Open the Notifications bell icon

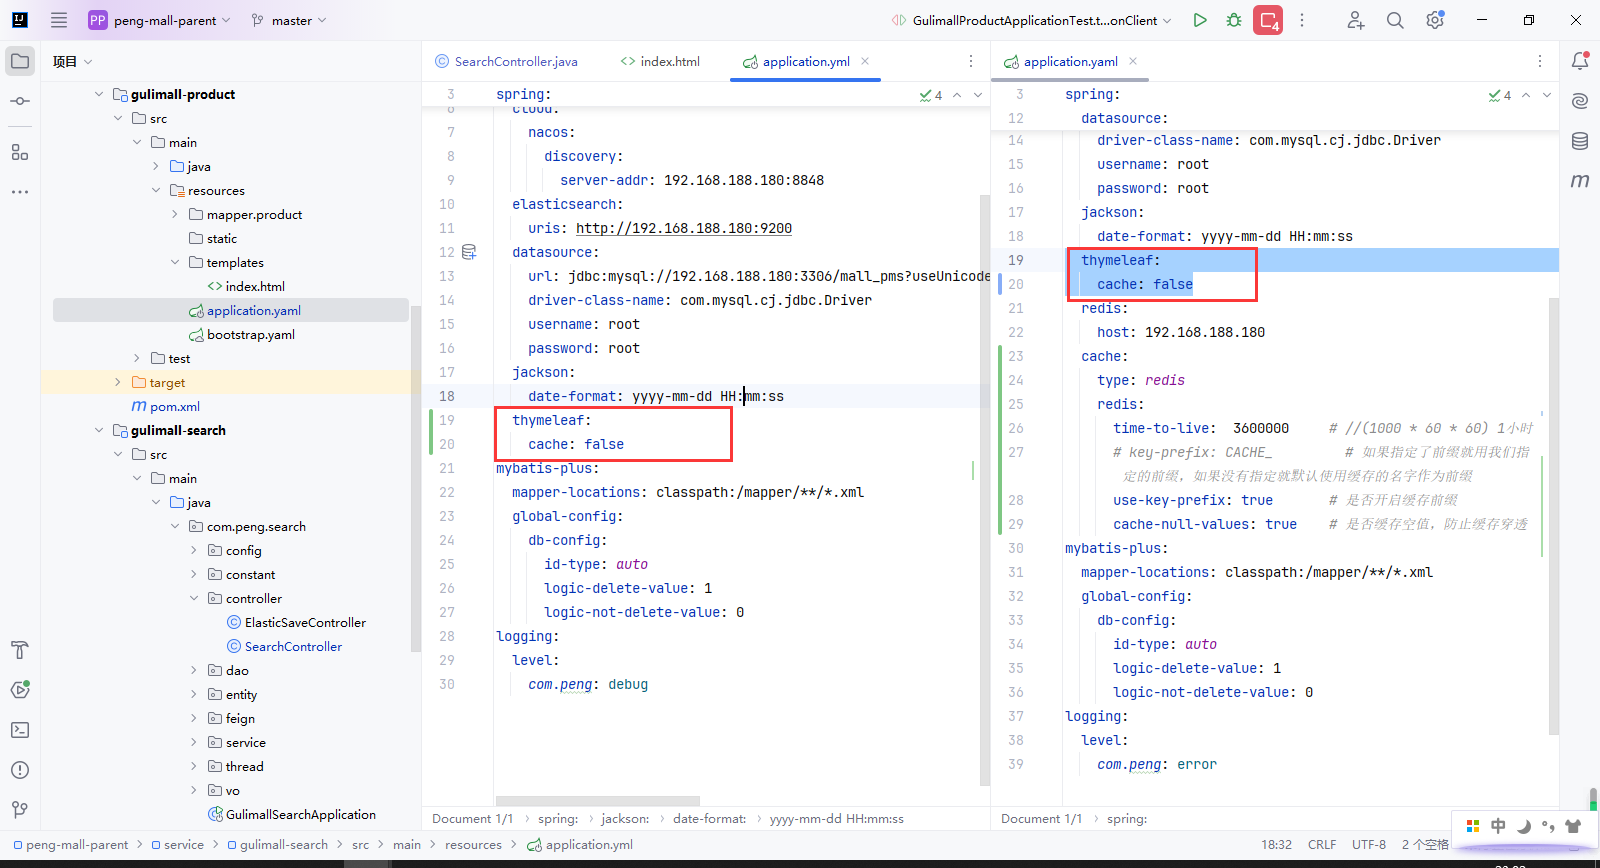tap(1580, 61)
